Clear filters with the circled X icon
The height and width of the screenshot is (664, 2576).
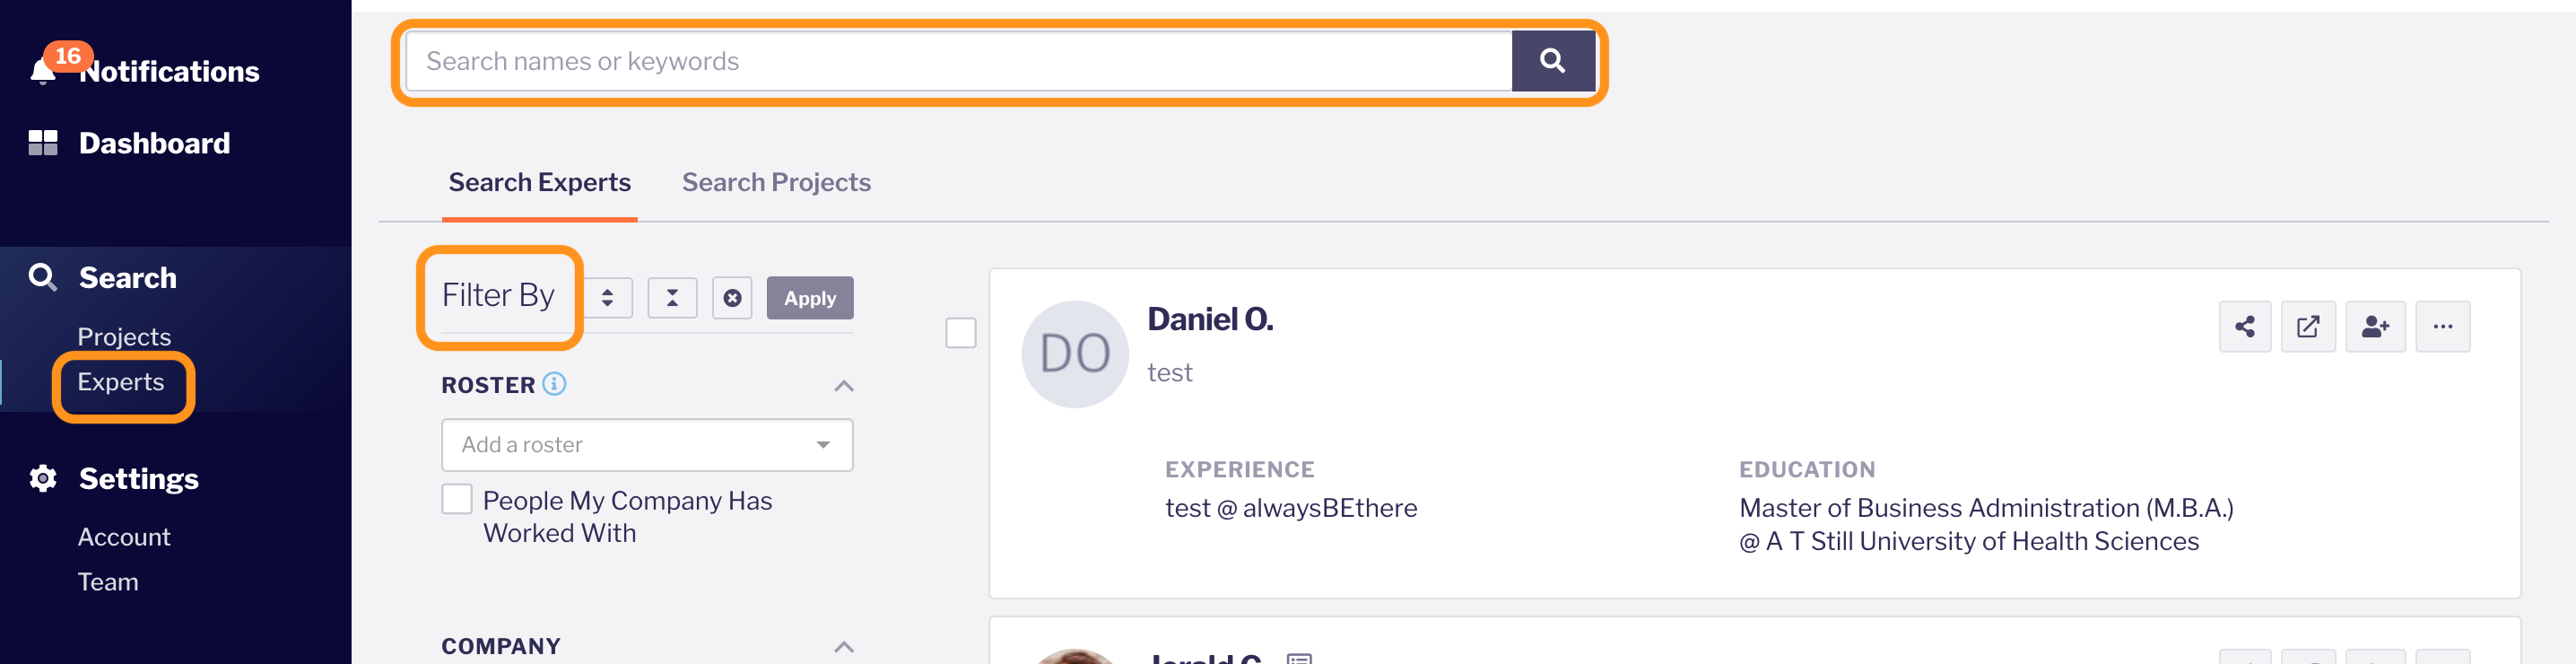tap(732, 298)
